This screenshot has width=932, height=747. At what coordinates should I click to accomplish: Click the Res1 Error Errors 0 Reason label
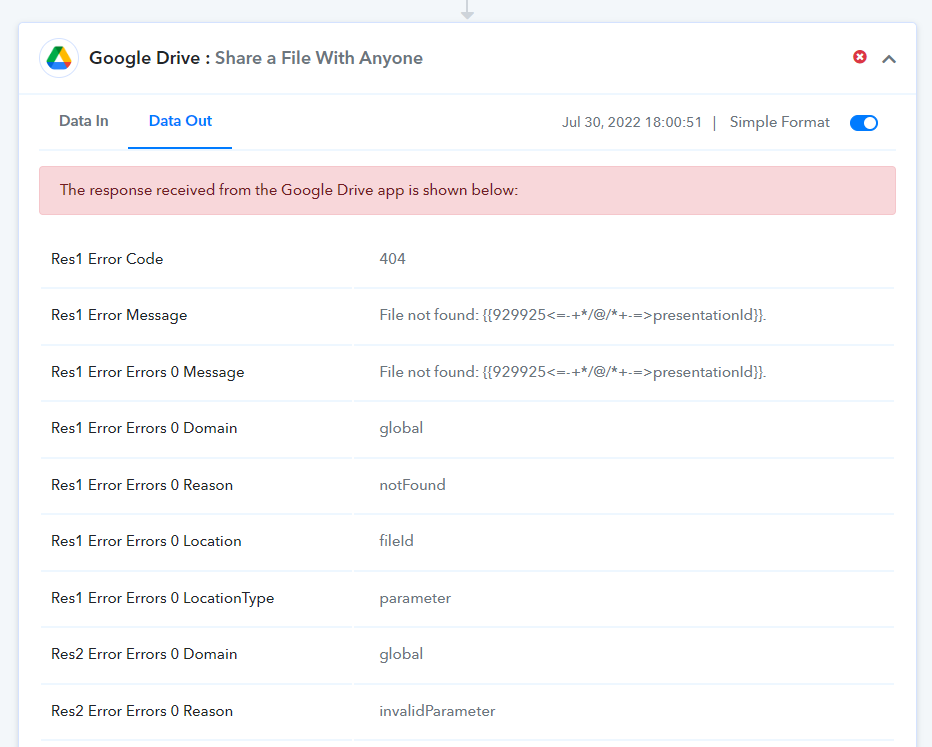(x=142, y=485)
